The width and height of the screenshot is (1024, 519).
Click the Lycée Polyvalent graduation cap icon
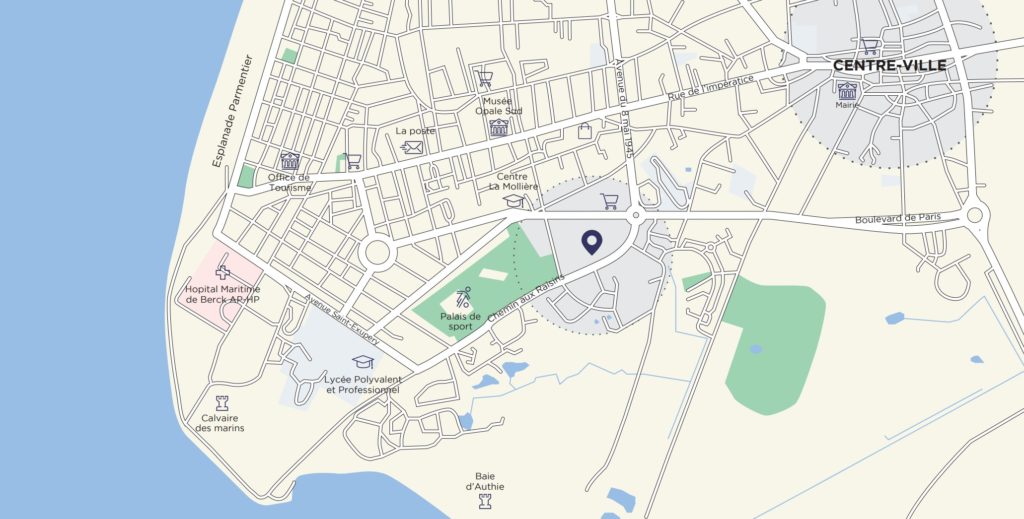click(x=362, y=362)
